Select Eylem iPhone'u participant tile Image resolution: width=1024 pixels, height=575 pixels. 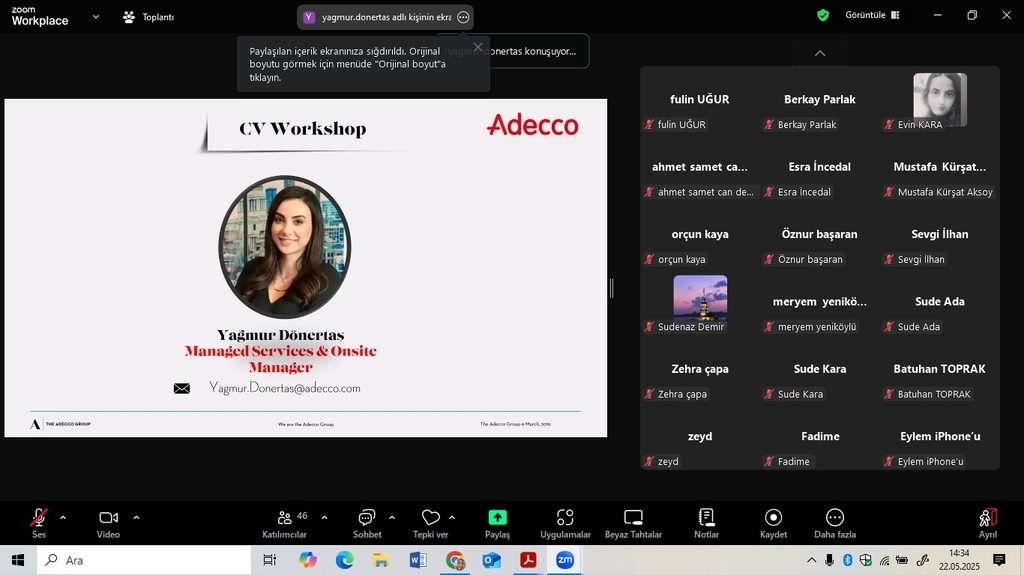click(x=940, y=436)
